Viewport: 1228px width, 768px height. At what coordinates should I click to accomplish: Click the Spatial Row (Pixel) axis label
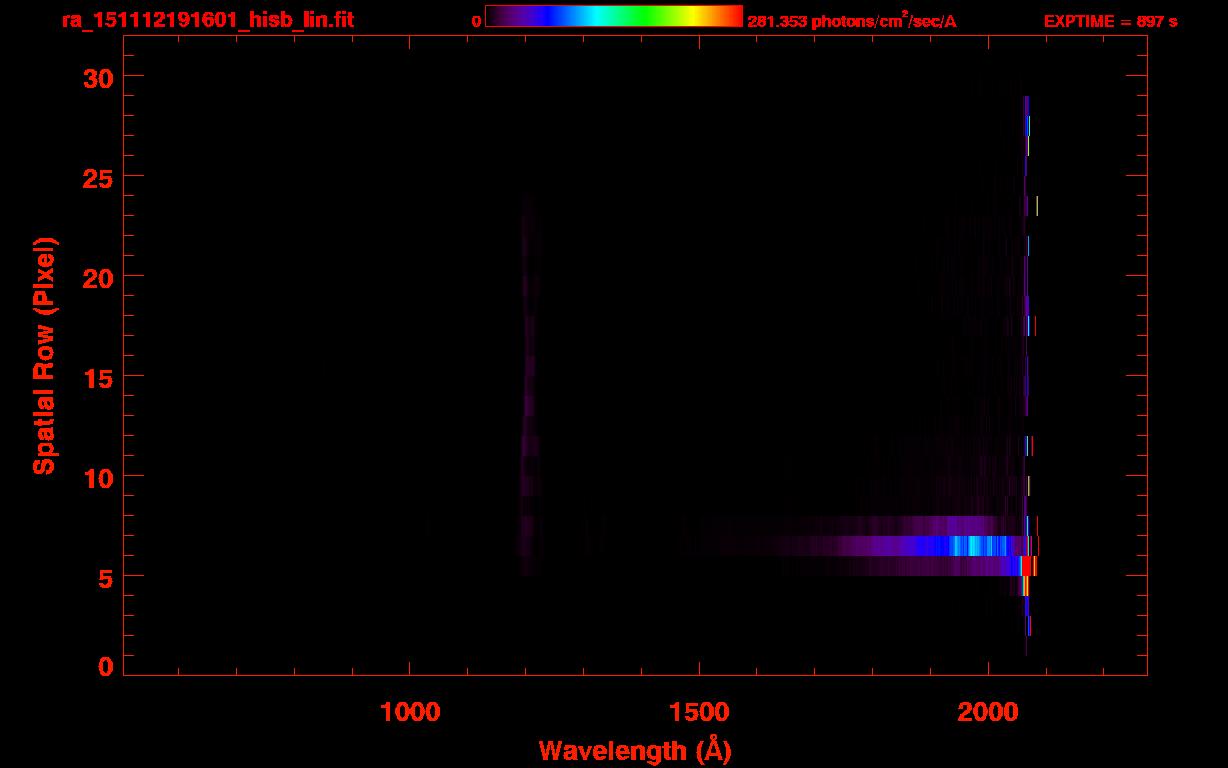(x=44, y=356)
